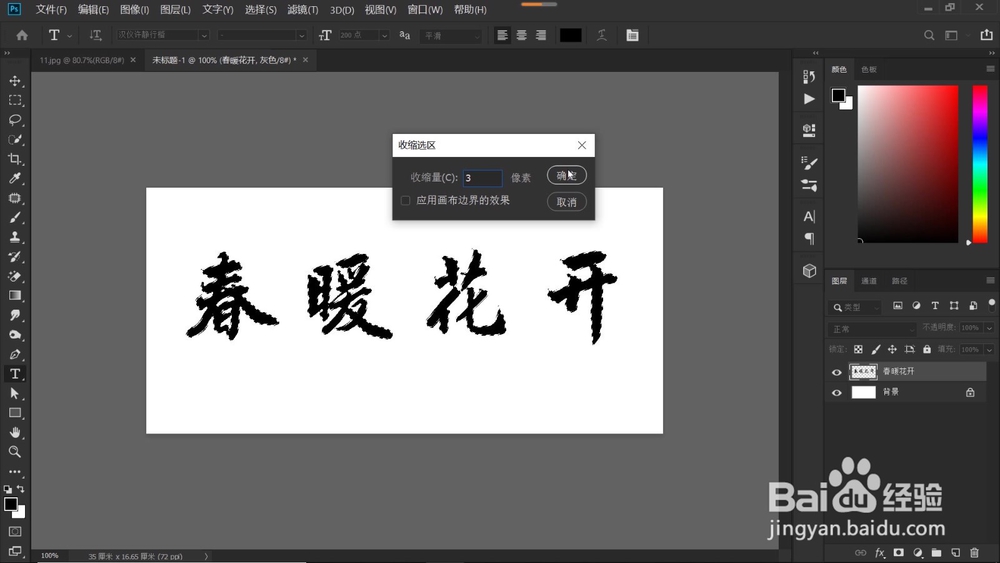Viewport: 1000px width, 563px height.
Task: Toggle filter for pixel layers
Action: point(897,306)
